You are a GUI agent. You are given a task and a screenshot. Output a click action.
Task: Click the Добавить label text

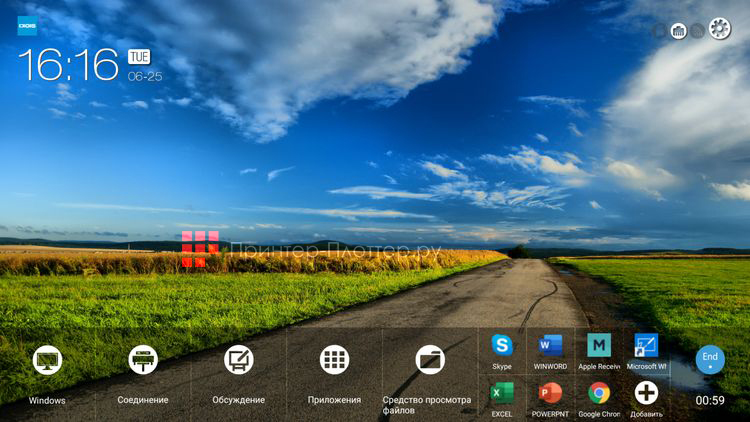(646, 414)
